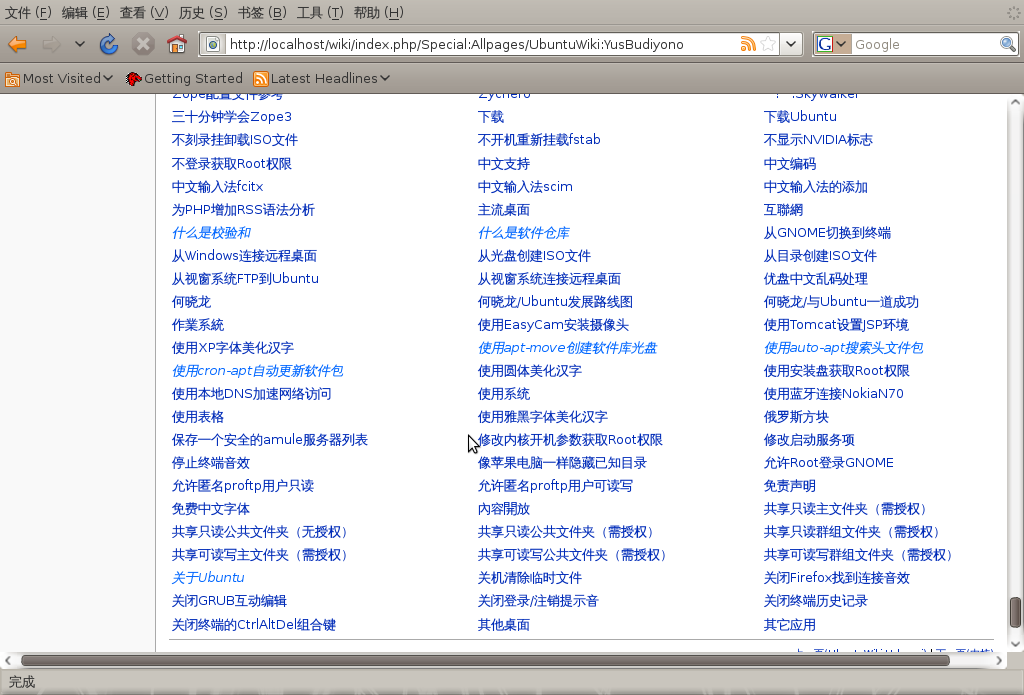This screenshot has height=695, width=1024.
Task: Click the magnifier search icon
Action: point(1008,44)
